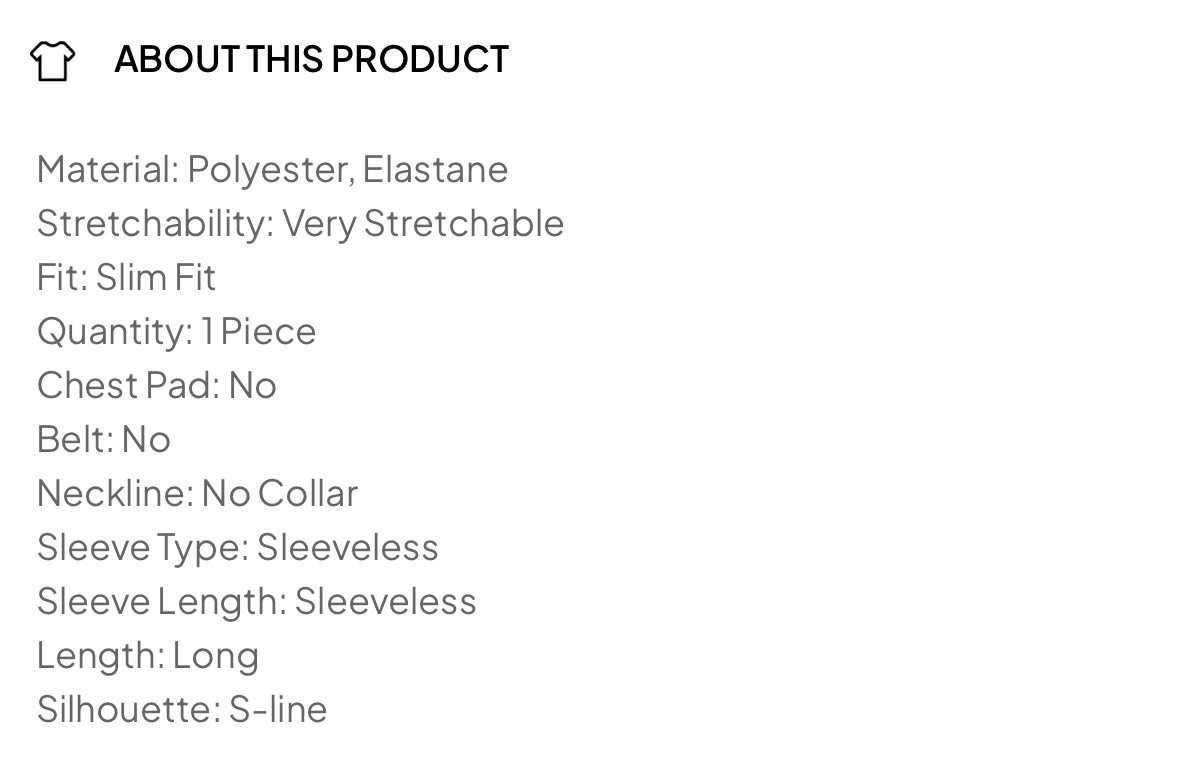Click the Very Stretchable value
1199x766 pixels.
pyautogui.click(x=423, y=224)
